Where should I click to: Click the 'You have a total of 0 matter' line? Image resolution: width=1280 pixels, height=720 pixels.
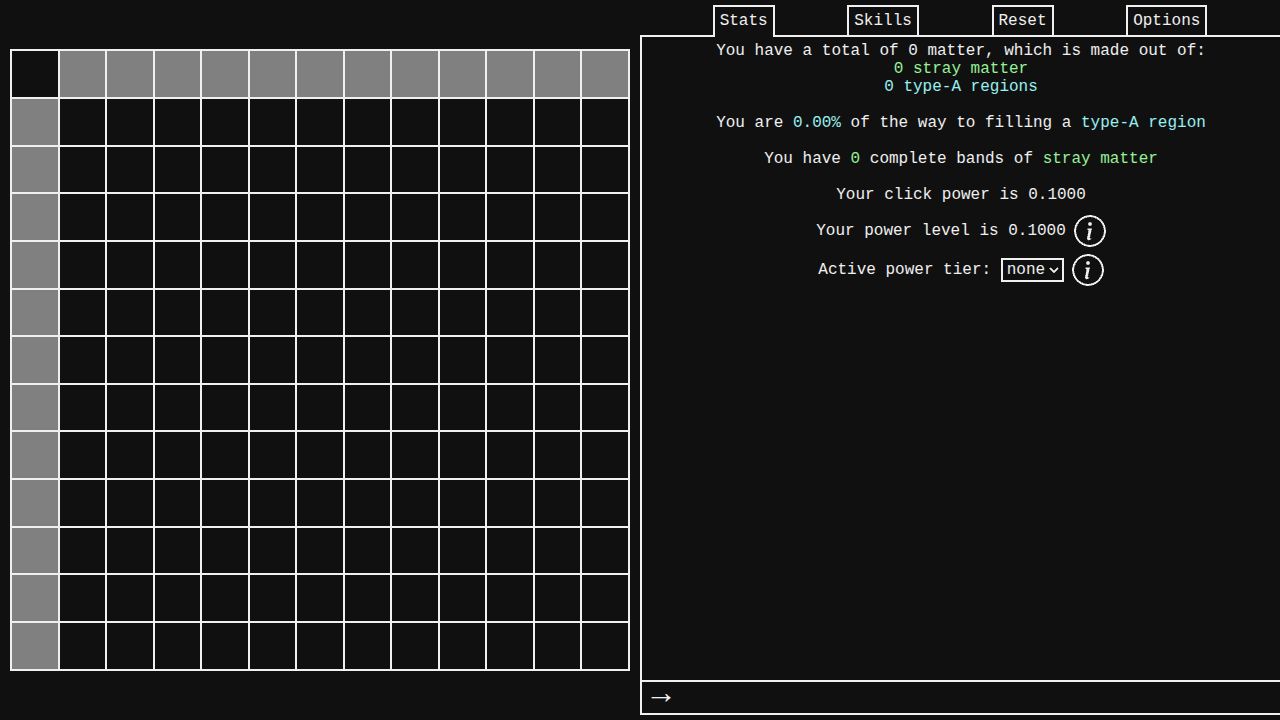point(961,50)
